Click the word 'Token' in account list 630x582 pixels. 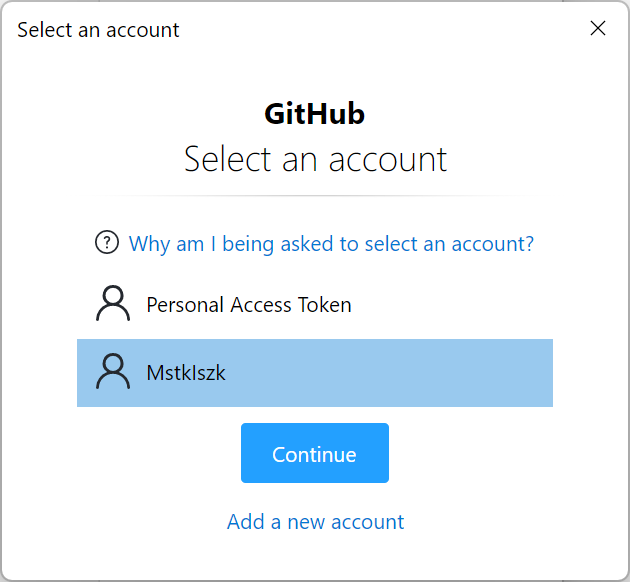click(x=325, y=305)
